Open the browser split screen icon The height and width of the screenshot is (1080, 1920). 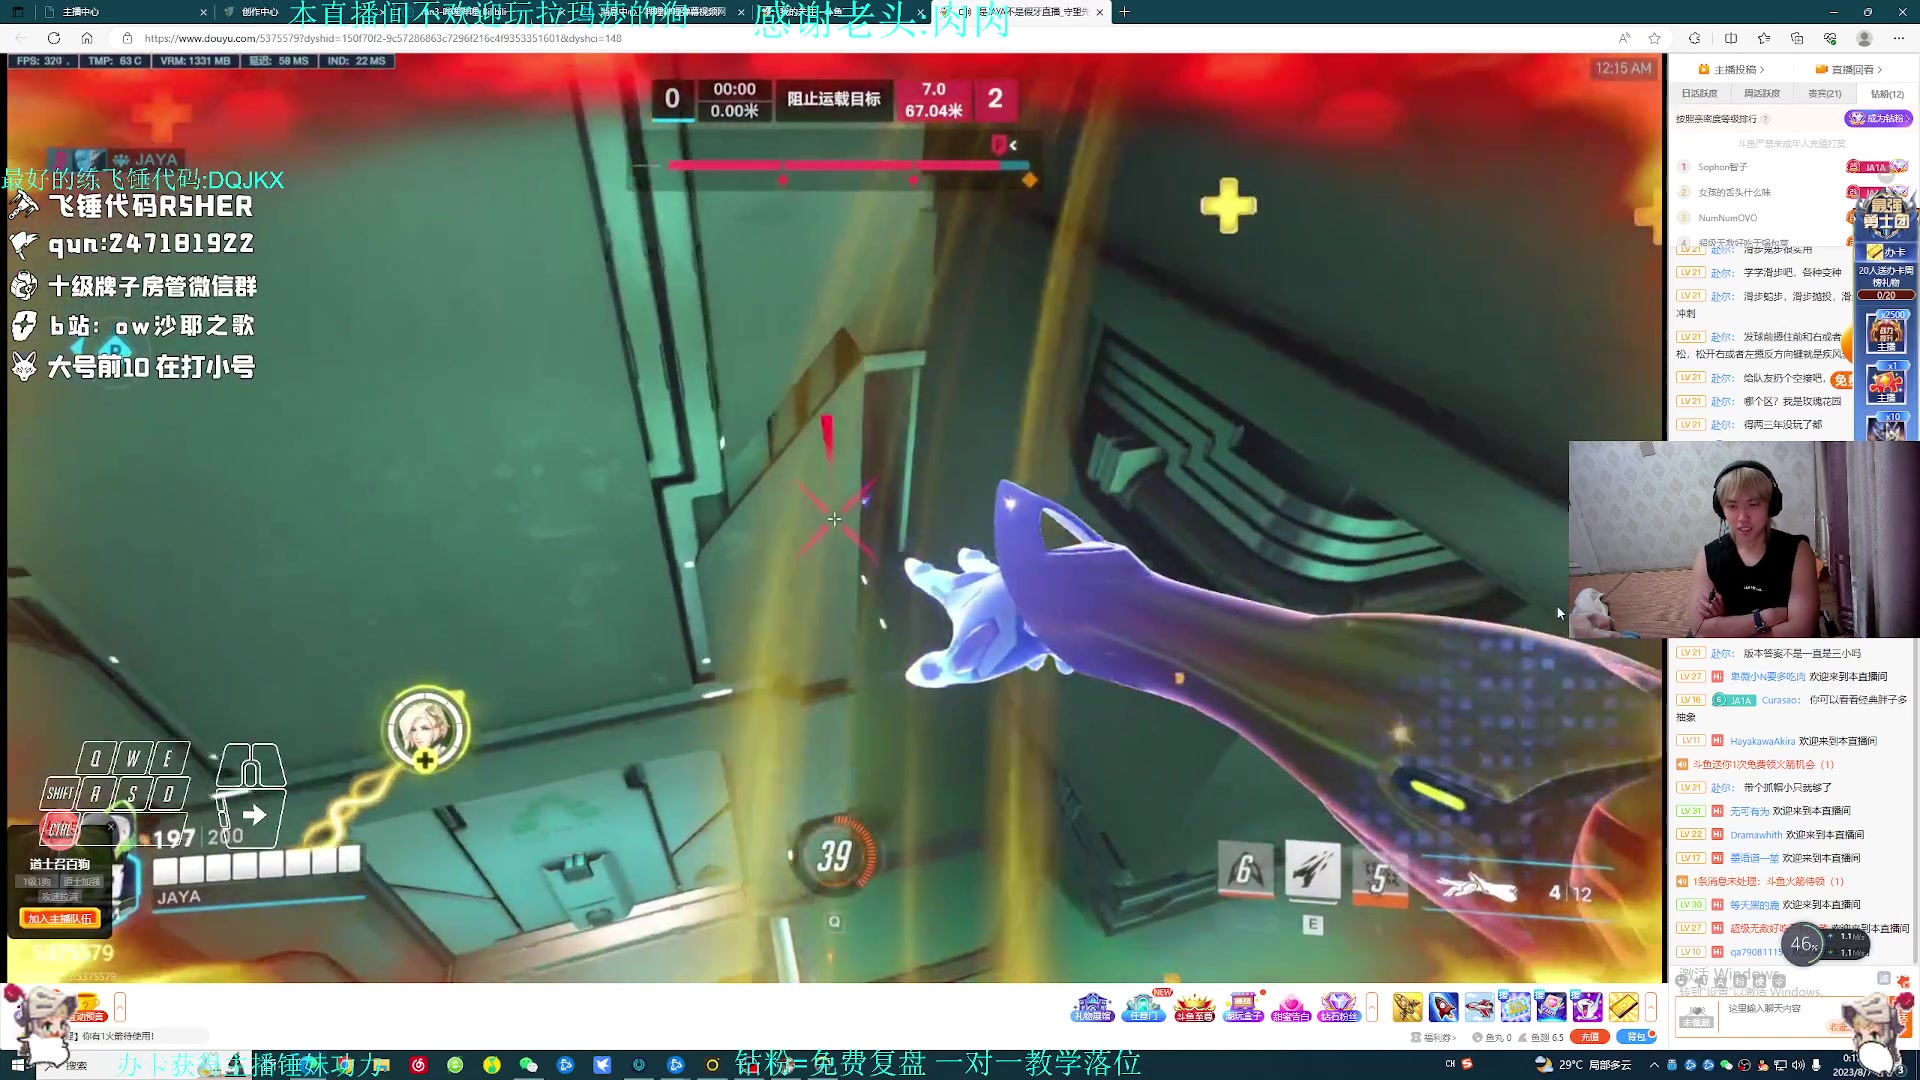1731,38
